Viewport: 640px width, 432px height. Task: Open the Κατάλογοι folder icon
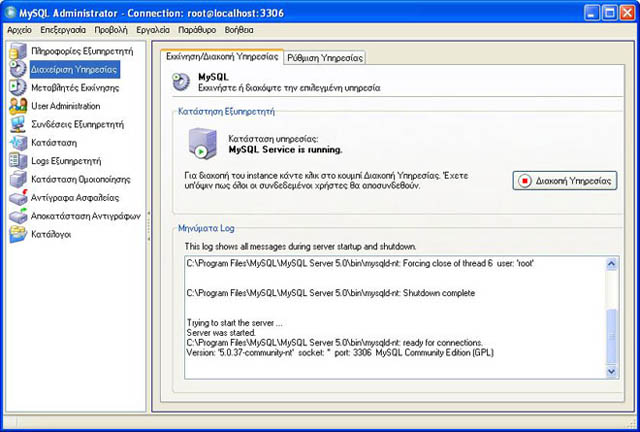(18, 234)
